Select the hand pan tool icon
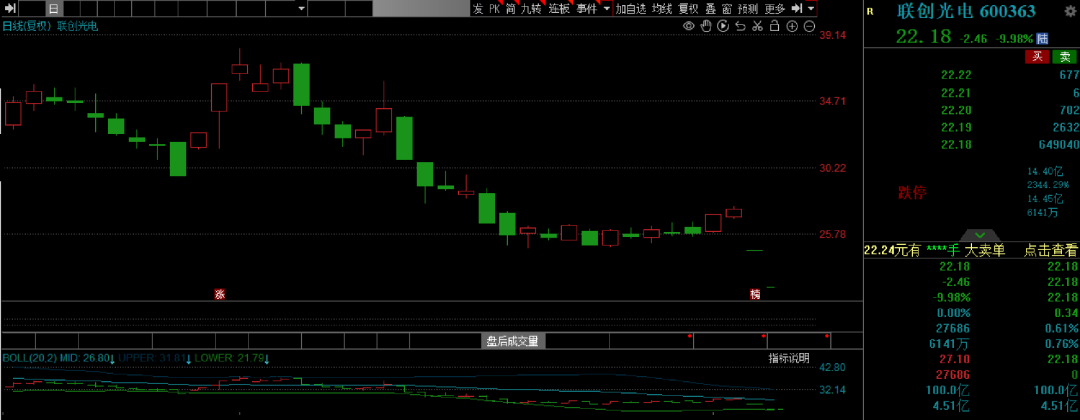Image resolution: width=1080 pixels, height=420 pixels. [x=706, y=26]
